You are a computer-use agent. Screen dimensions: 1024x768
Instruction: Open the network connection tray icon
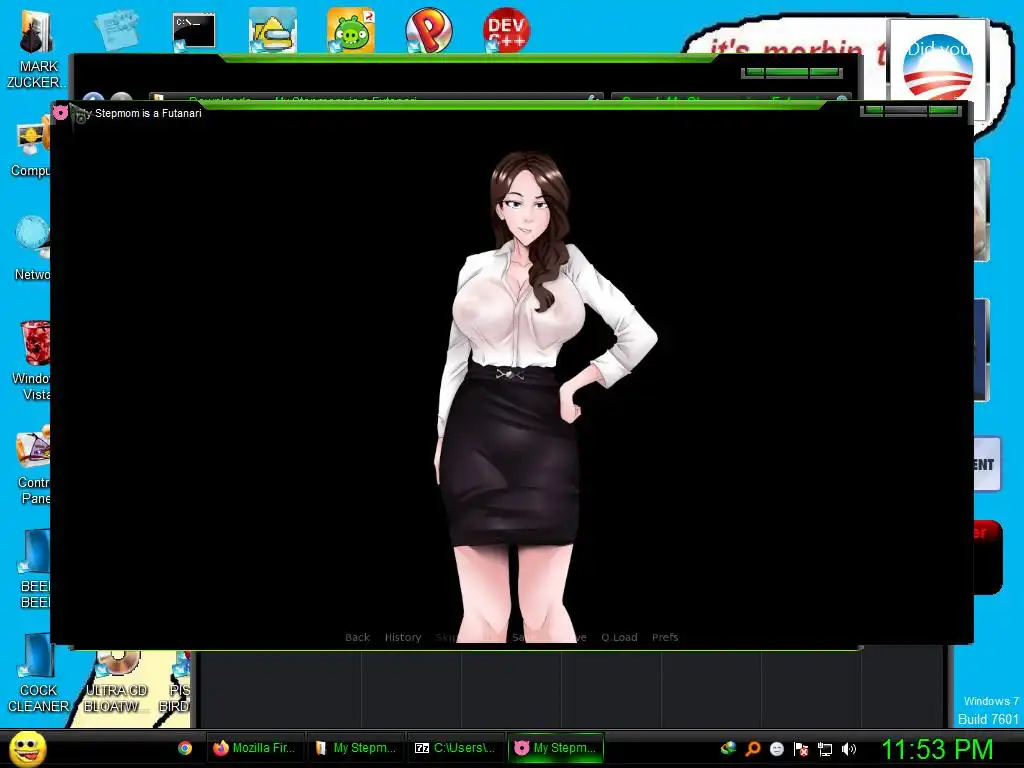coord(825,749)
